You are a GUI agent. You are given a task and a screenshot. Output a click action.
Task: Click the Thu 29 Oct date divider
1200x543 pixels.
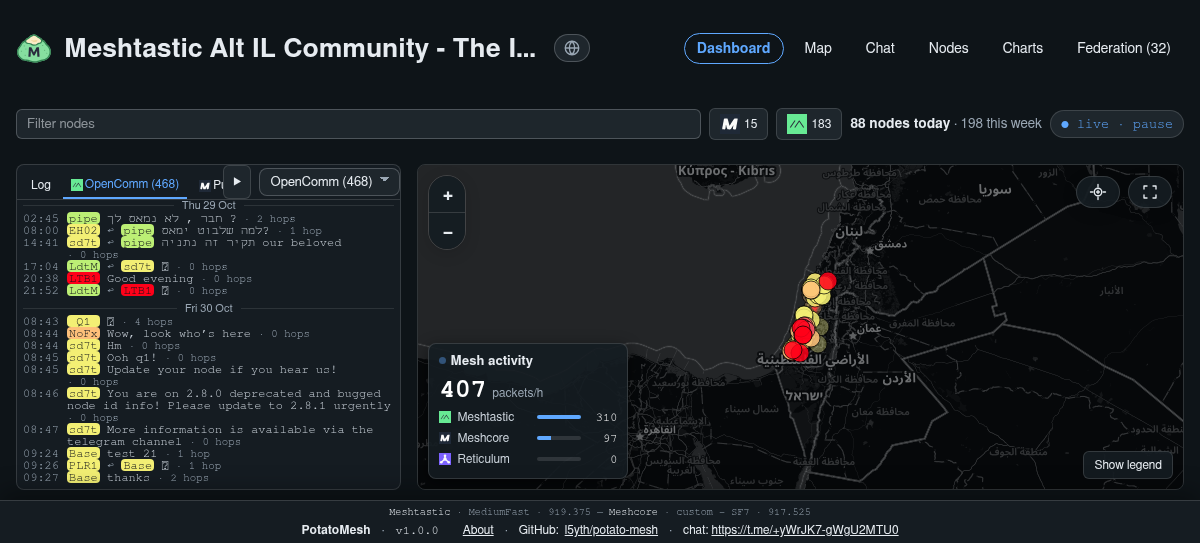coord(209,204)
